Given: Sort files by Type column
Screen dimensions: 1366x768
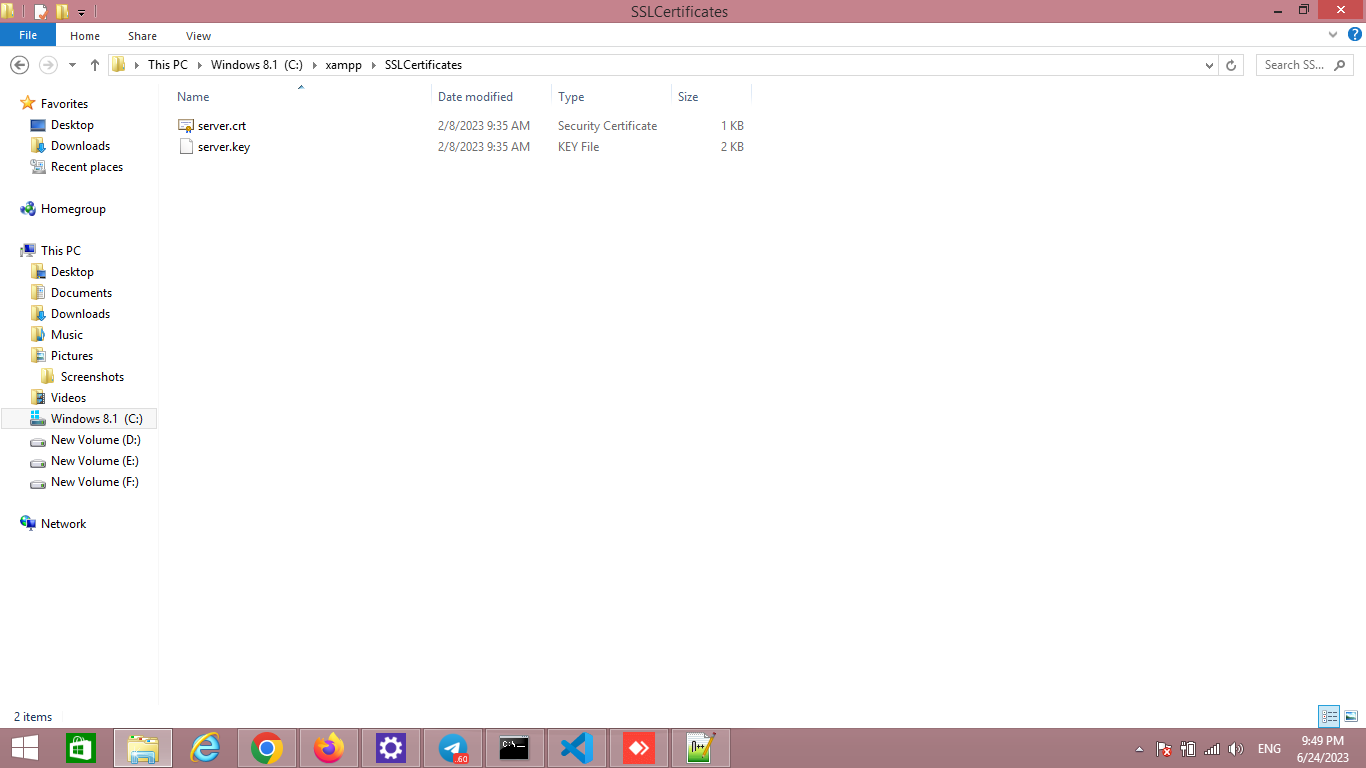Looking at the screenshot, I should click(611, 96).
